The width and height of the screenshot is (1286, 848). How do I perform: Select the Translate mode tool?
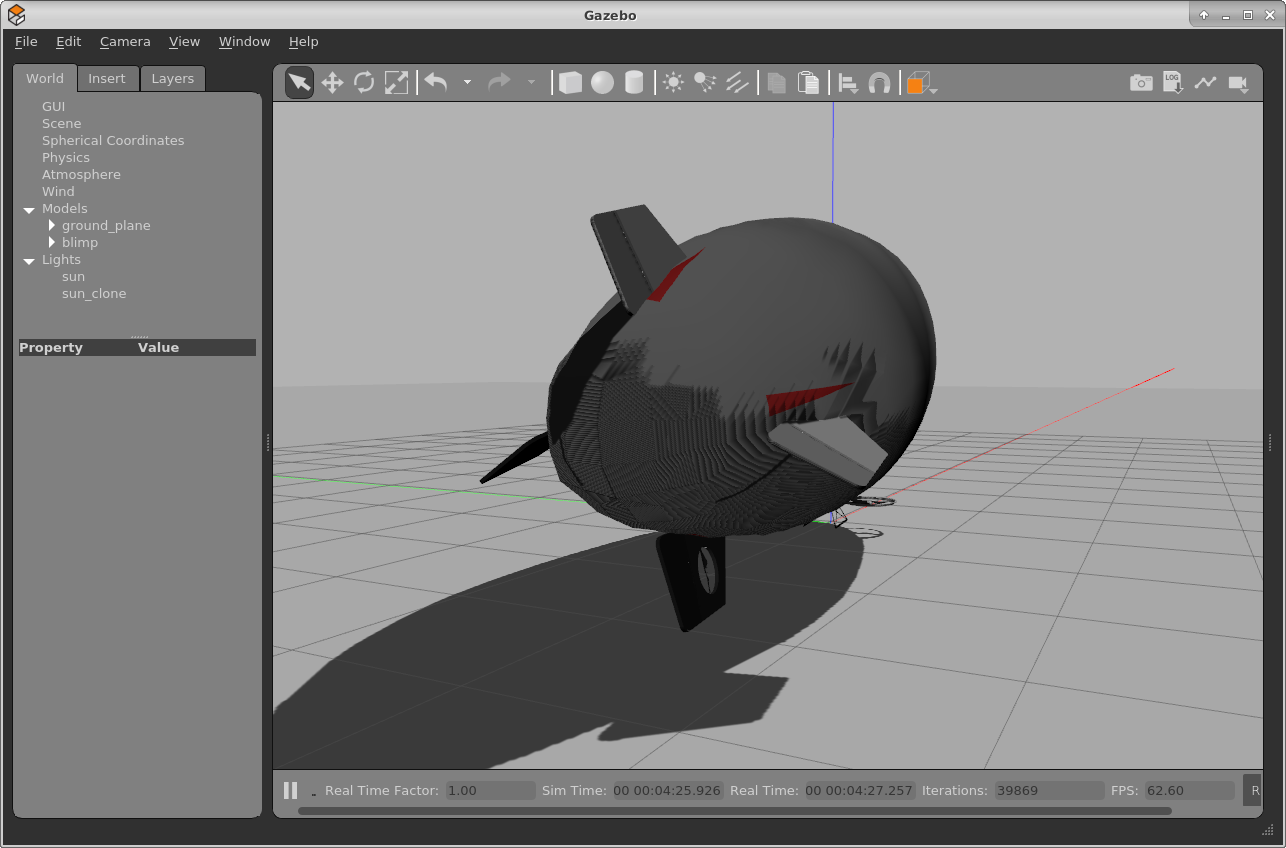[332, 83]
